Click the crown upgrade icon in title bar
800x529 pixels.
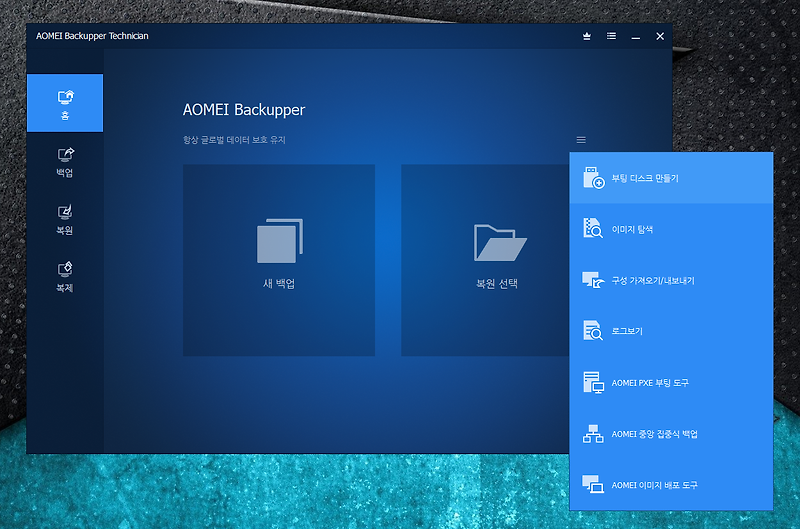click(587, 36)
